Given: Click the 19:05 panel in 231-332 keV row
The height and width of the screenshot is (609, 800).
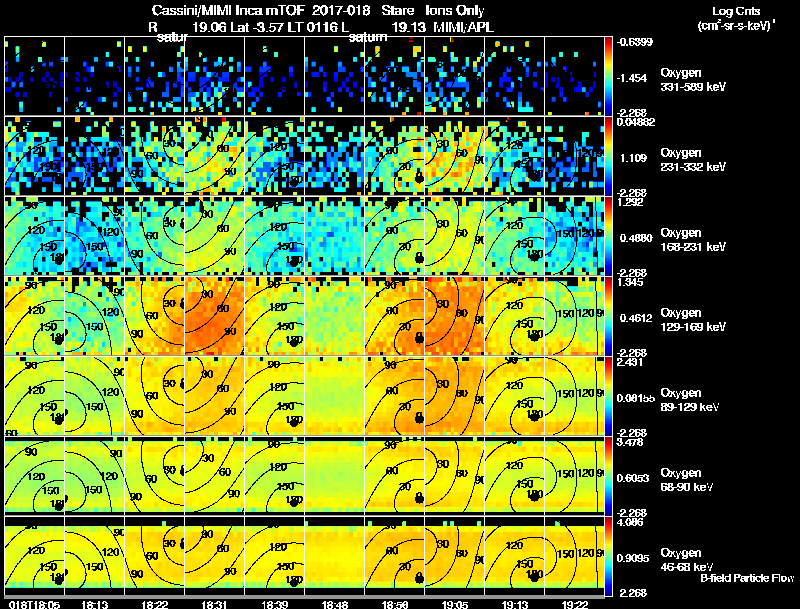Looking at the screenshot, I should coord(455,156).
